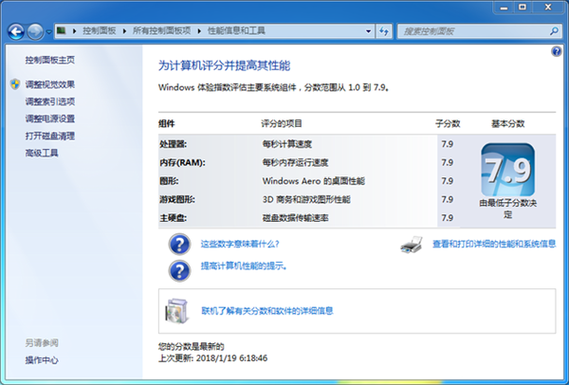Open the address bar history dropdown
Image resolution: width=569 pixels, height=385 pixels.
368,31
